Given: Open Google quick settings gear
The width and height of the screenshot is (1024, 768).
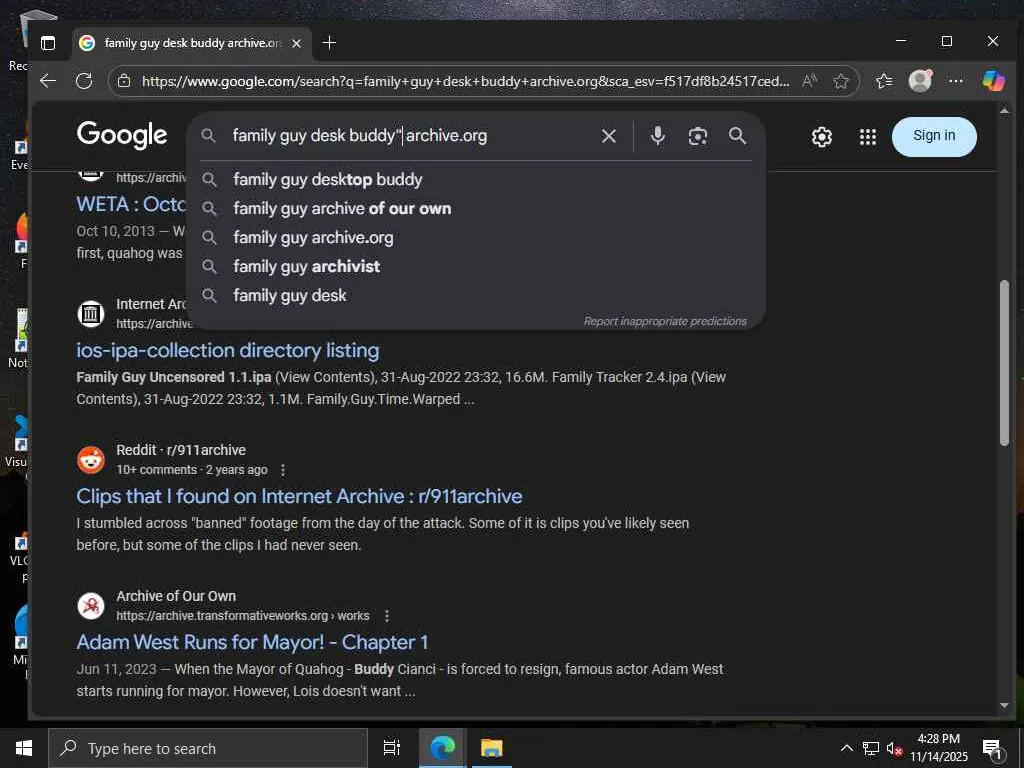Looking at the screenshot, I should pyautogui.click(x=822, y=137).
